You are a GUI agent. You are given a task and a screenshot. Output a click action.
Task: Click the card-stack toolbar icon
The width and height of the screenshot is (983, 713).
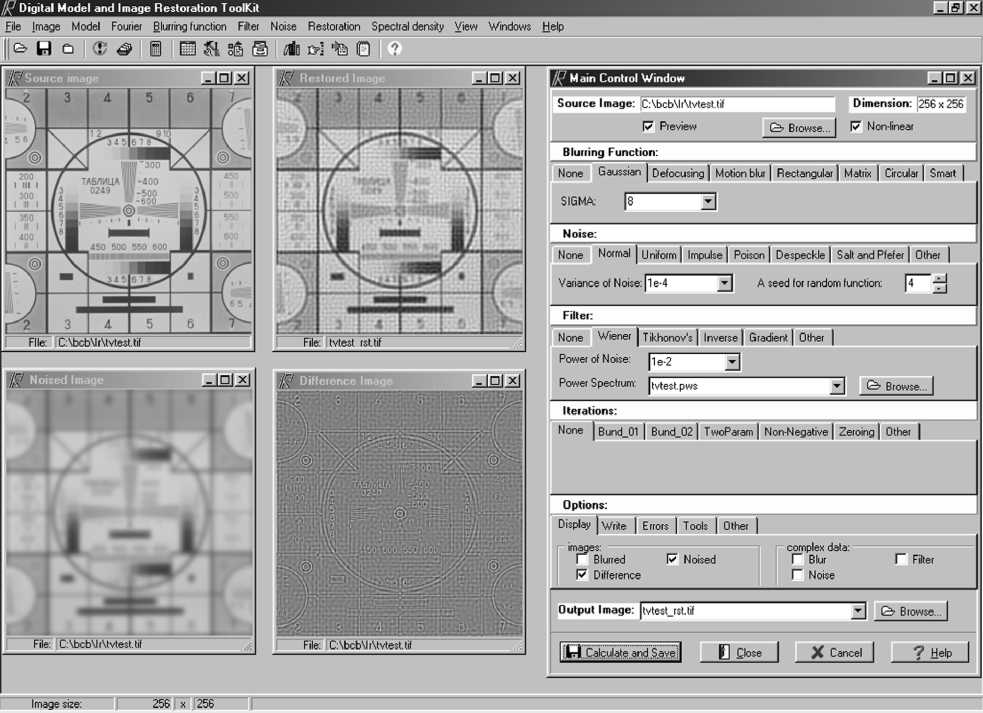(124, 48)
